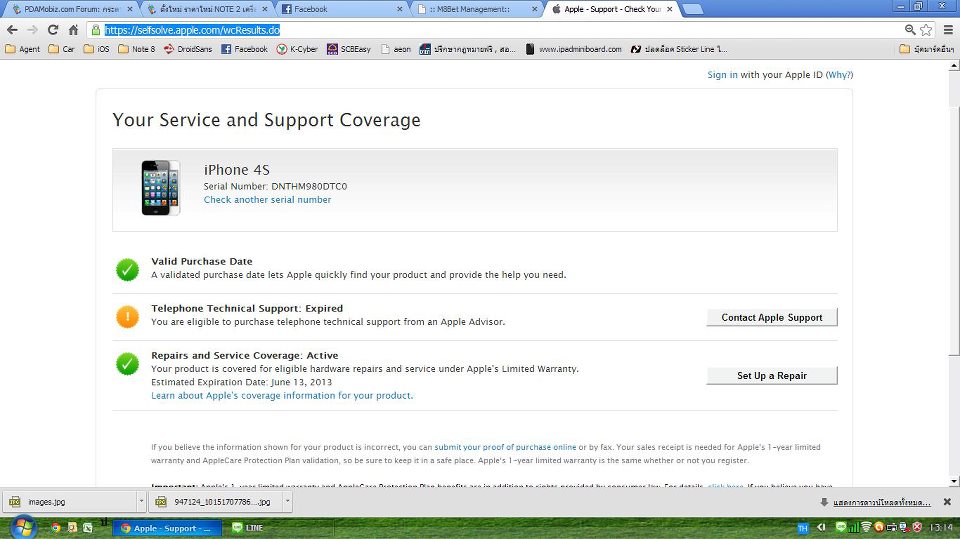Click the Chrome quick launch icon
Image resolution: width=960 pixels, height=539 pixels.
56,527
